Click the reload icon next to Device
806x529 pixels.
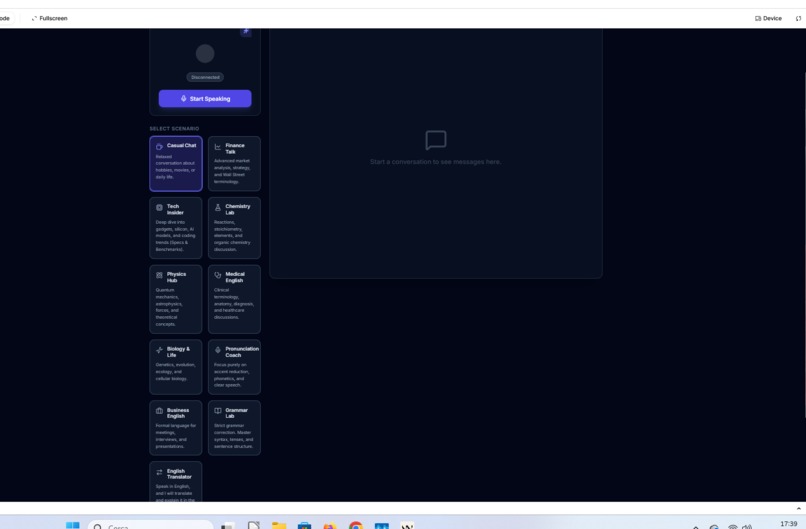[798, 18]
